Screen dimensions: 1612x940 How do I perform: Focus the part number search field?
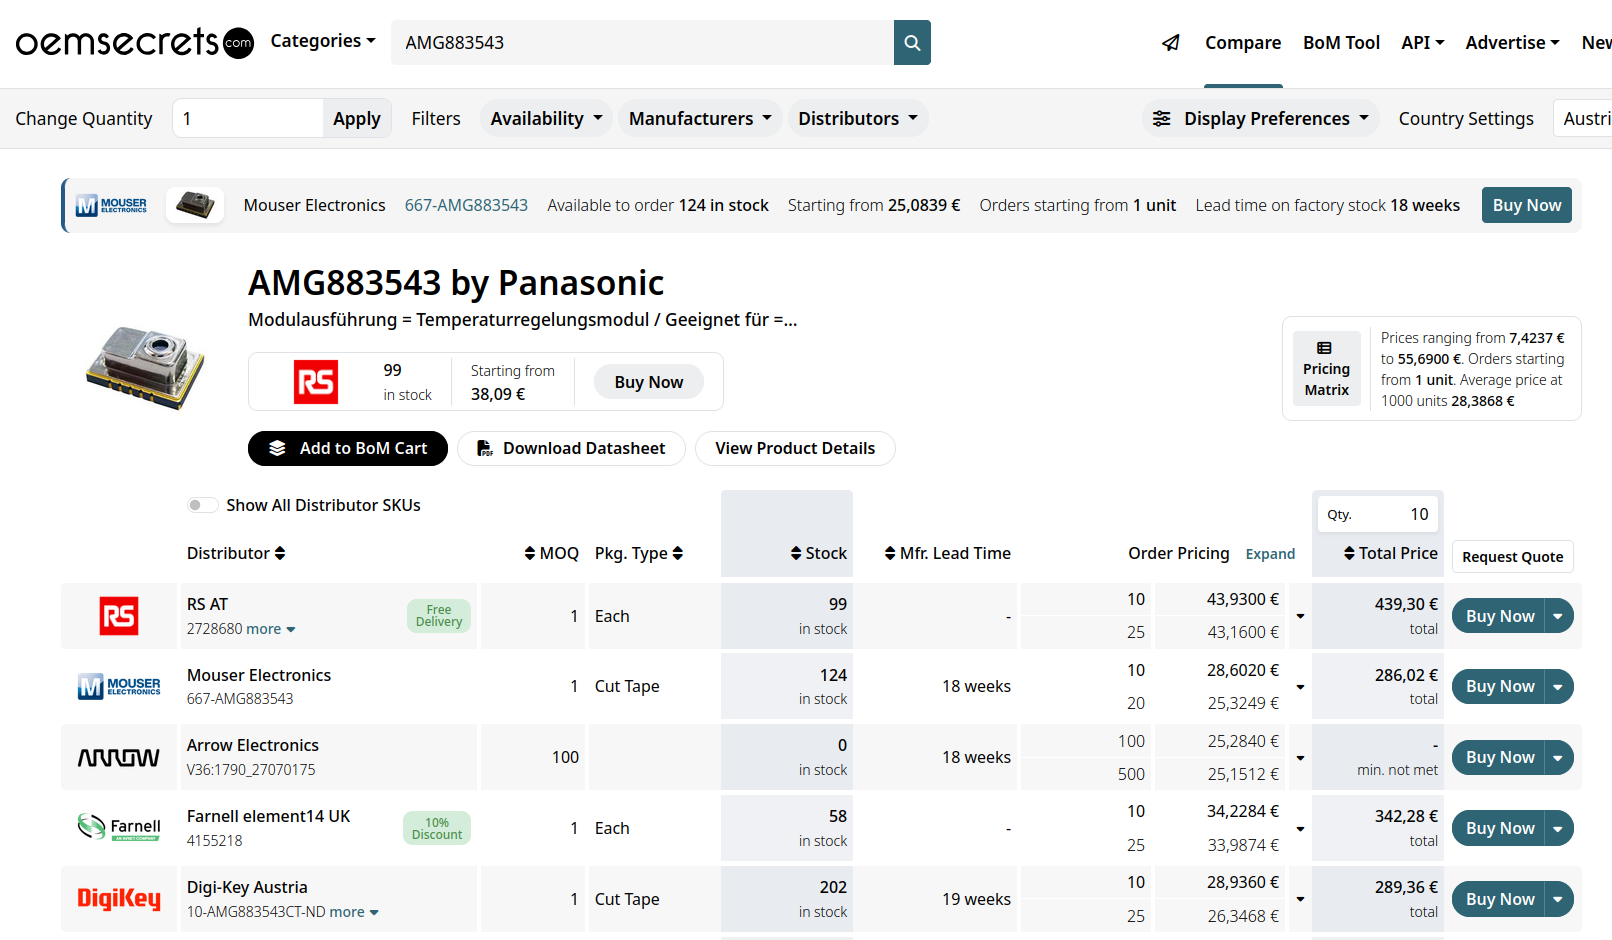point(642,42)
